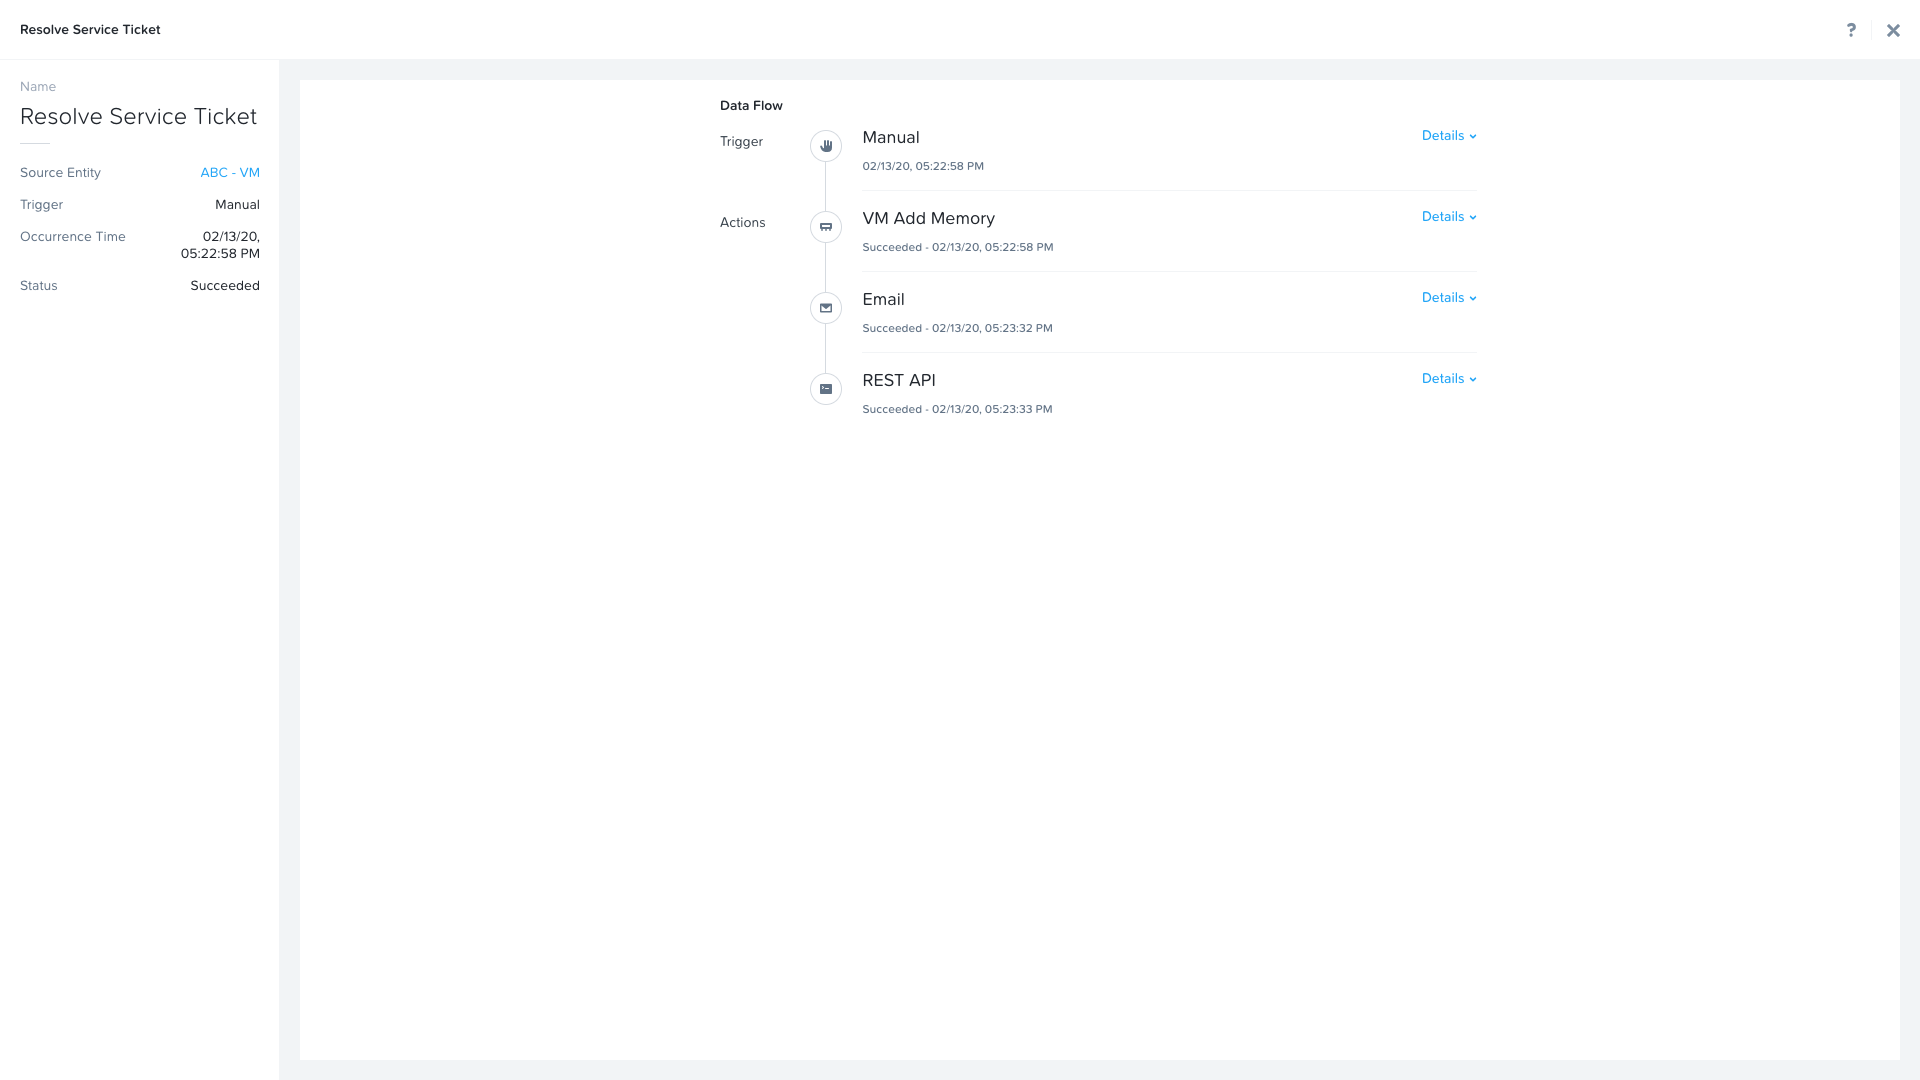Click the Status value Succeeded in sidebar
The width and height of the screenshot is (1920, 1080).
click(225, 286)
